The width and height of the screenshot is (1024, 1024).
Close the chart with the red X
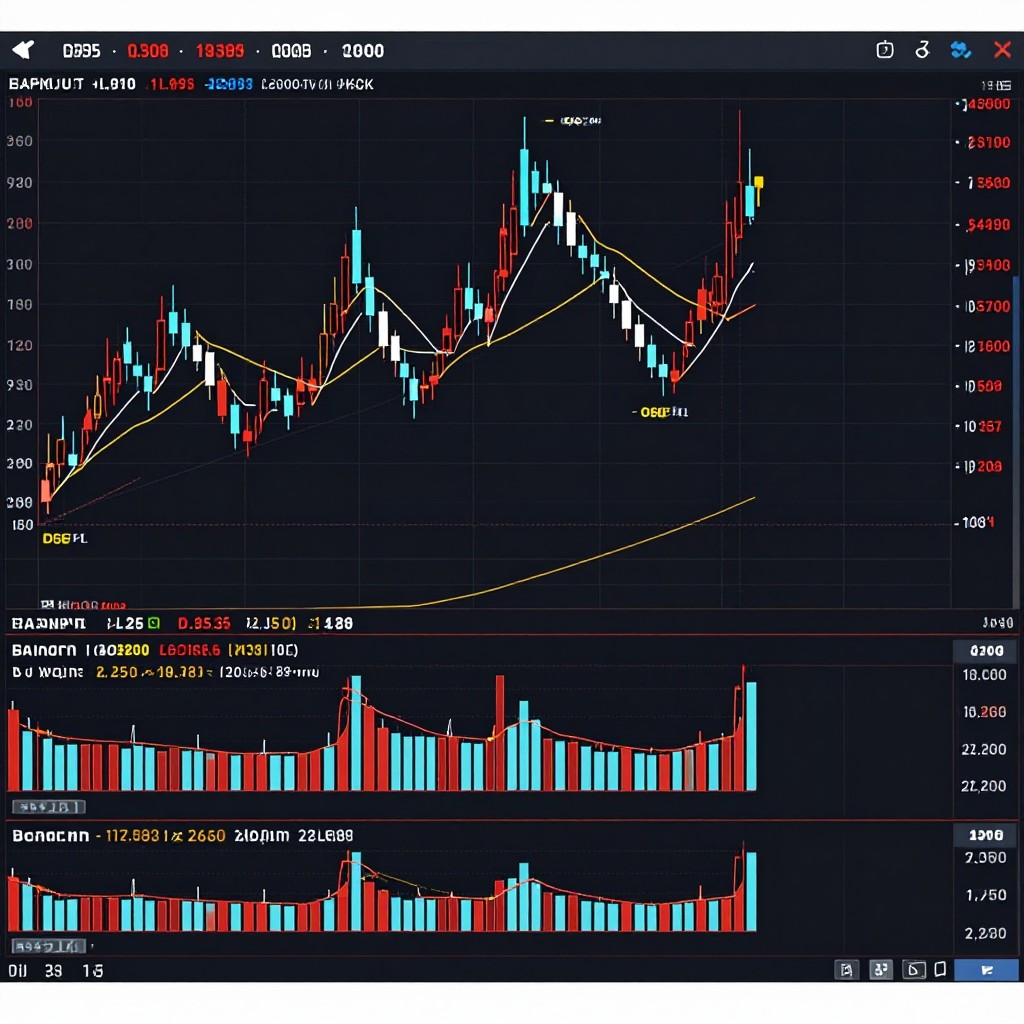1002,50
